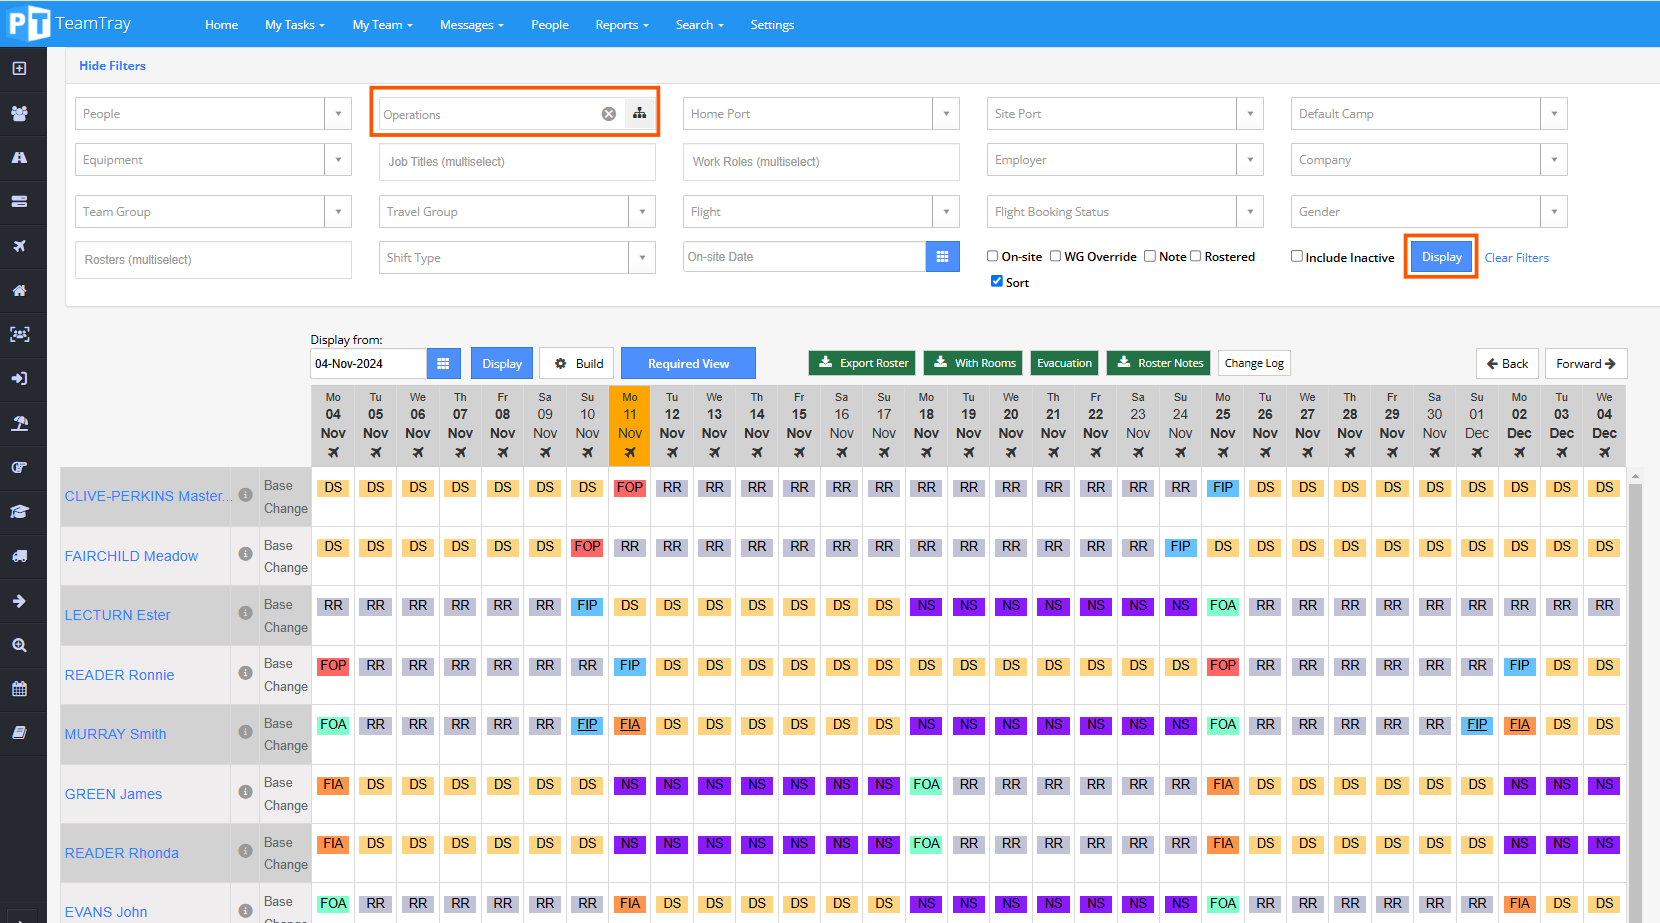The height and width of the screenshot is (923, 1660).
Task: Open the airplane flights sidebar icon
Action: (x=19, y=246)
